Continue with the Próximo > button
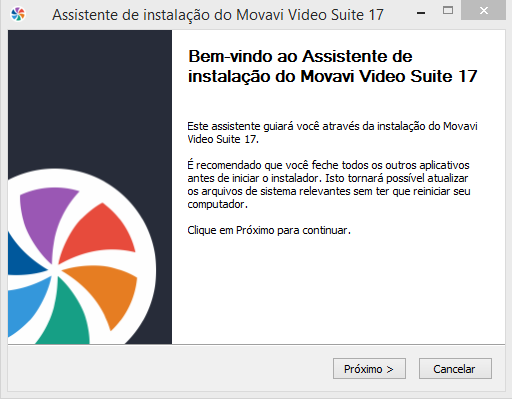Viewport: 512px width, 402px height. (x=369, y=369)
